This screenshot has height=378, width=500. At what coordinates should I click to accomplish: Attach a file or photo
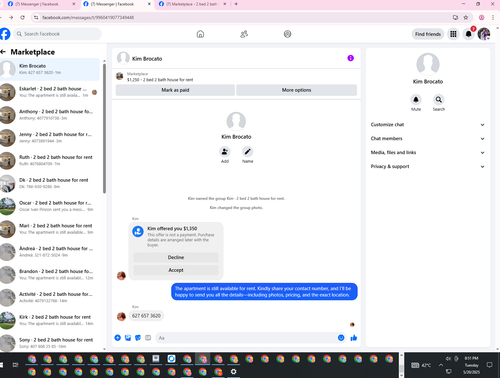(128, 338)
